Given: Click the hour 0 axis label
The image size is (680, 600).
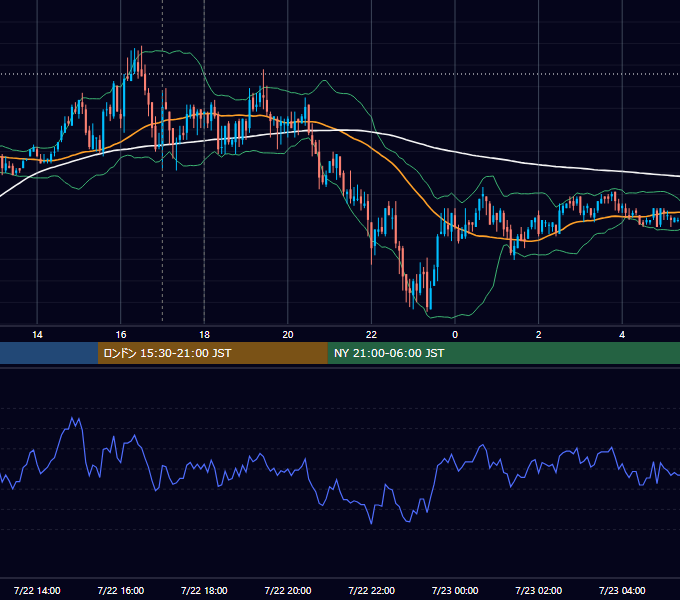Looking at the screenshot, I should (455, 335).
